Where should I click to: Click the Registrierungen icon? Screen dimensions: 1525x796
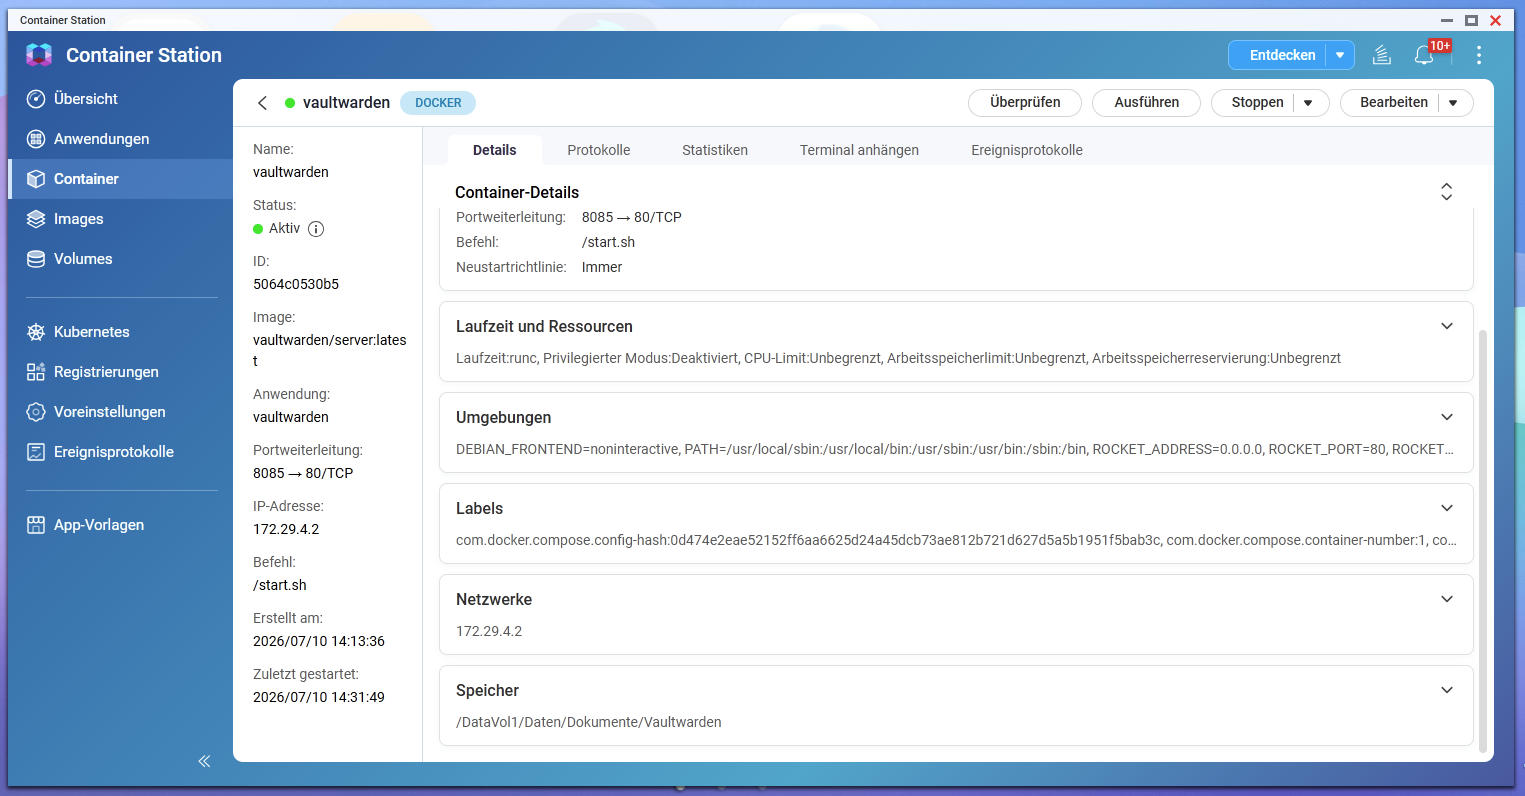pyautogui.click(x=36, y=372)
